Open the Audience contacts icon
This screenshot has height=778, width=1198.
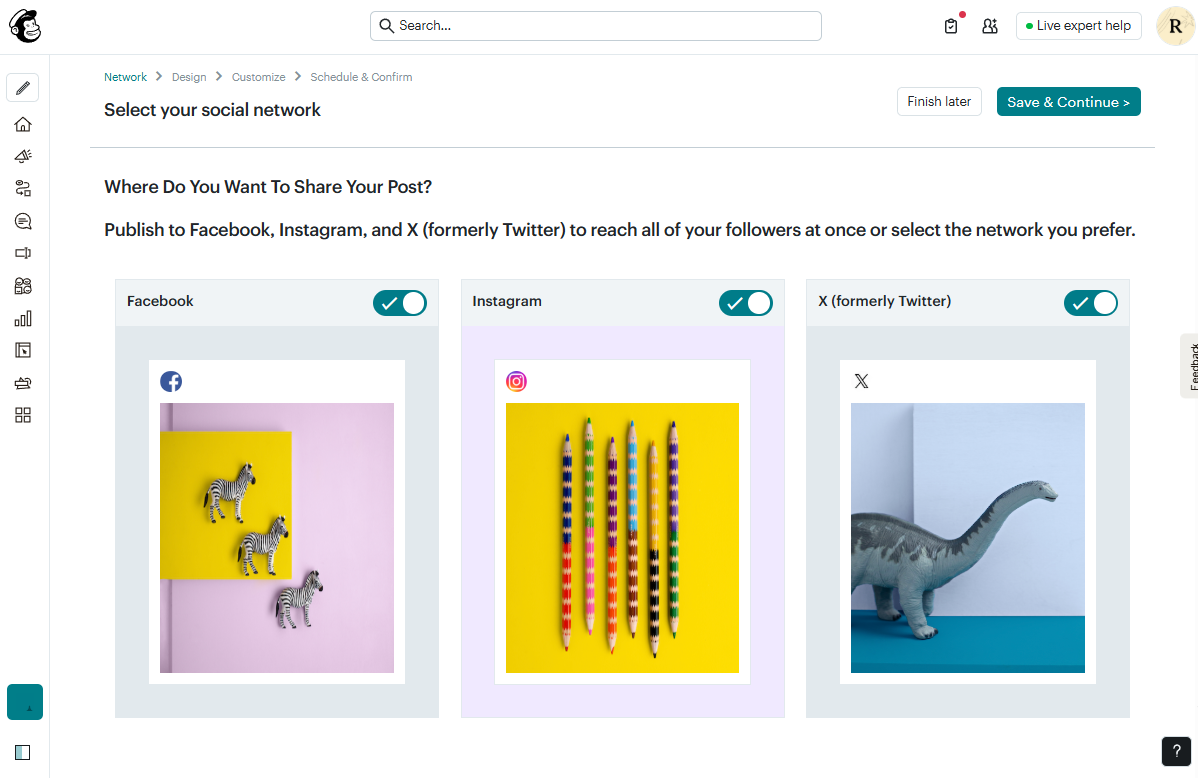[x=22, y=285]
